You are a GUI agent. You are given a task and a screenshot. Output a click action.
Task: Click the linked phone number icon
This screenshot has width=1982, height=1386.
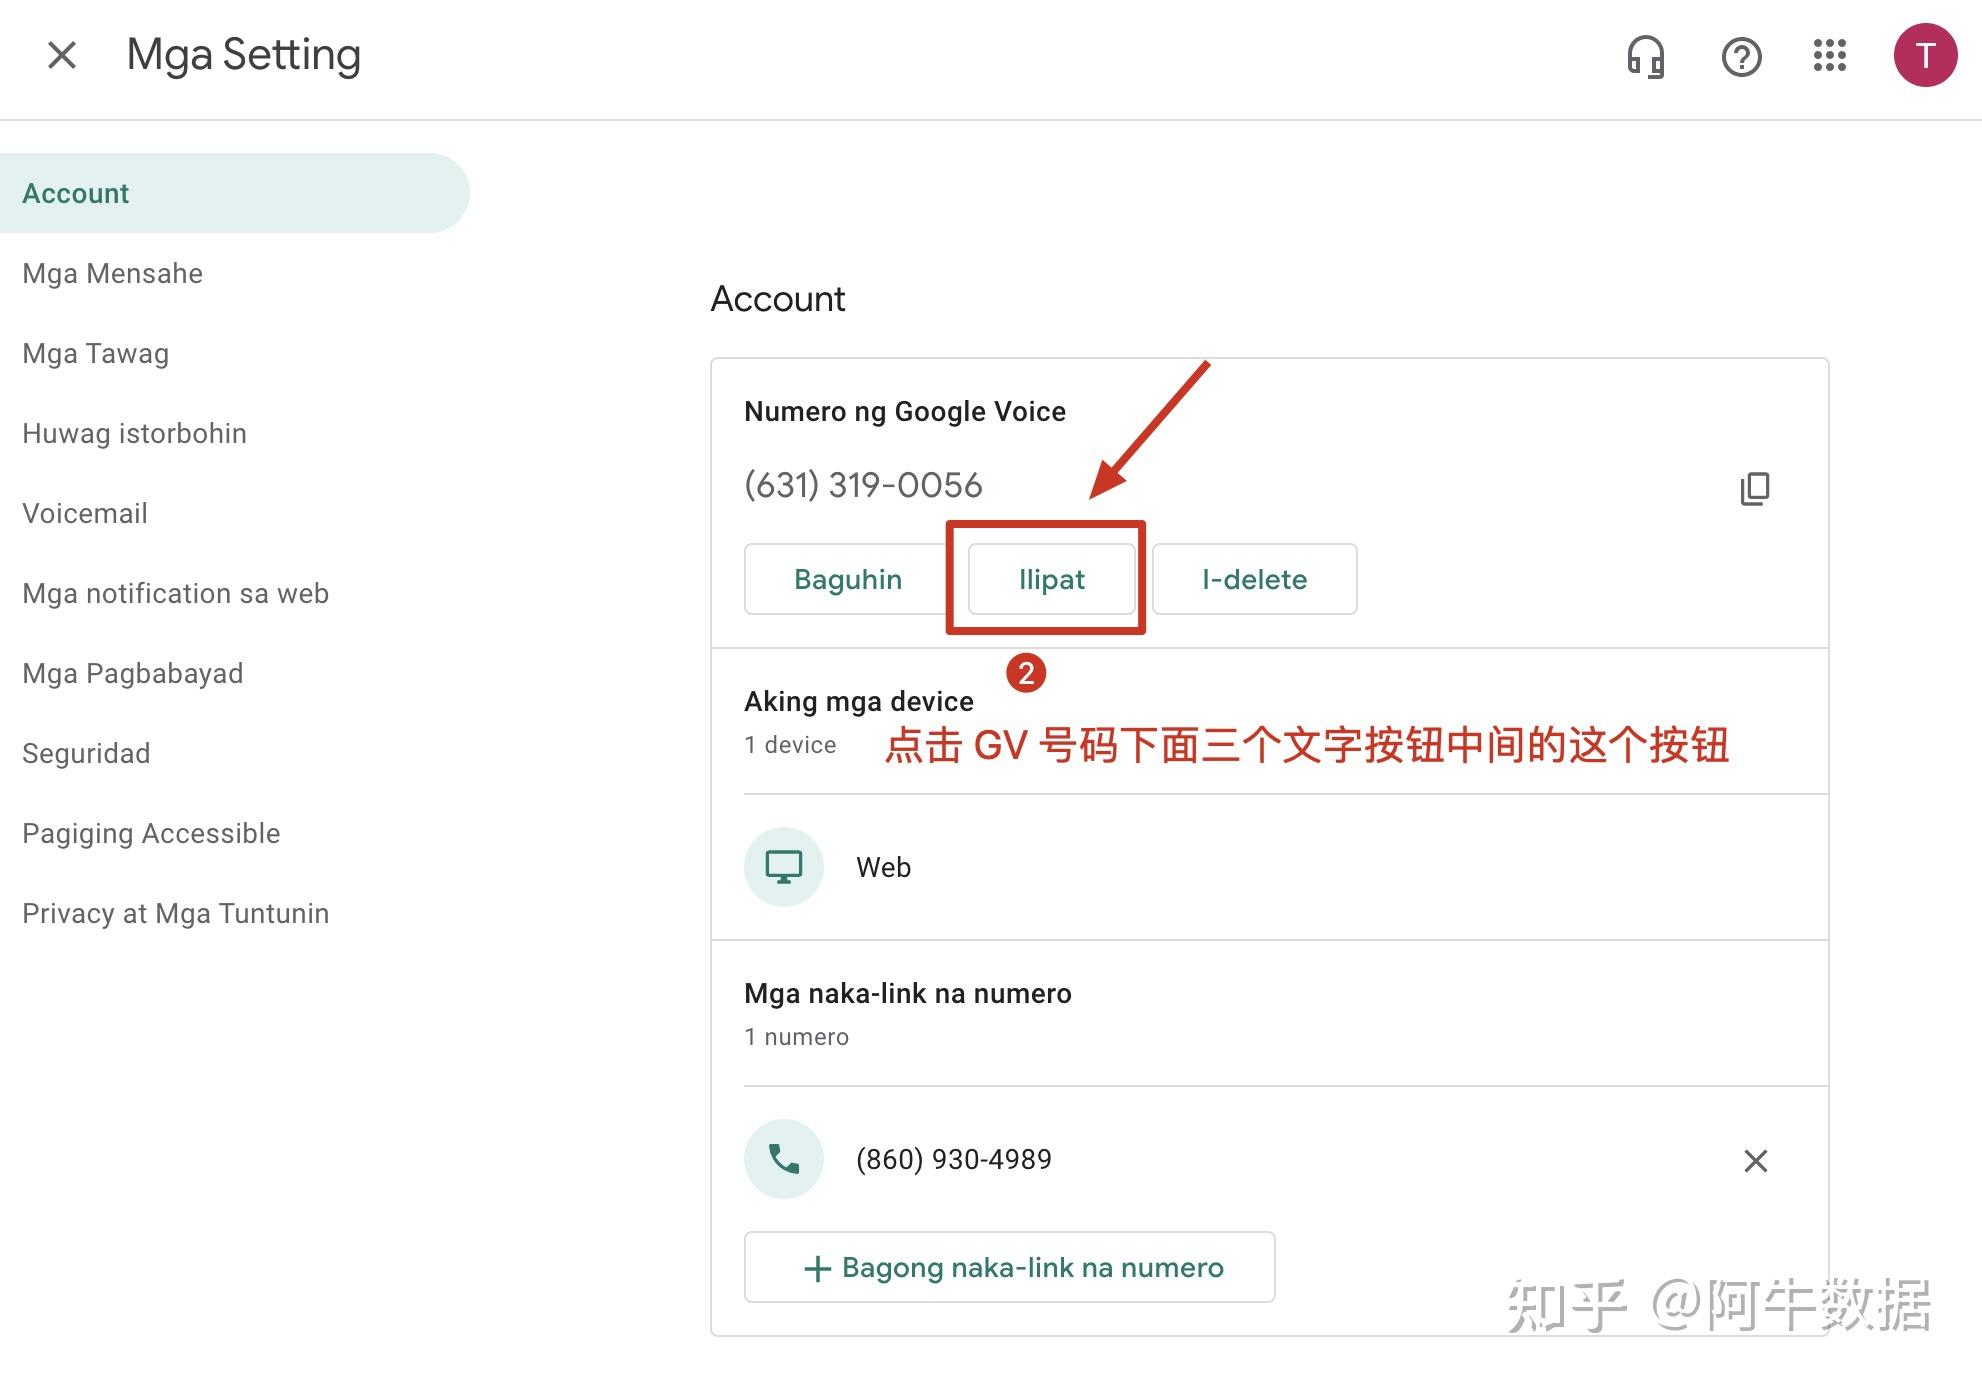pyautogui.click(x=782, y=1160)
